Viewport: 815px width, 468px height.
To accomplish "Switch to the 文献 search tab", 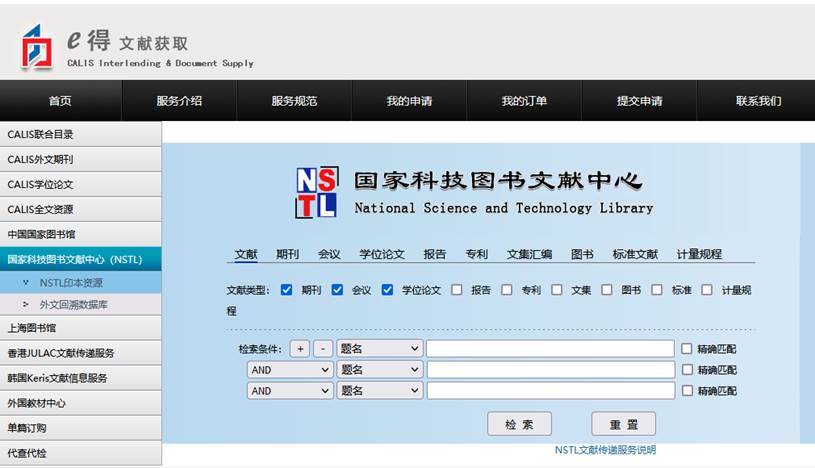I will click(x=246, y=254).
